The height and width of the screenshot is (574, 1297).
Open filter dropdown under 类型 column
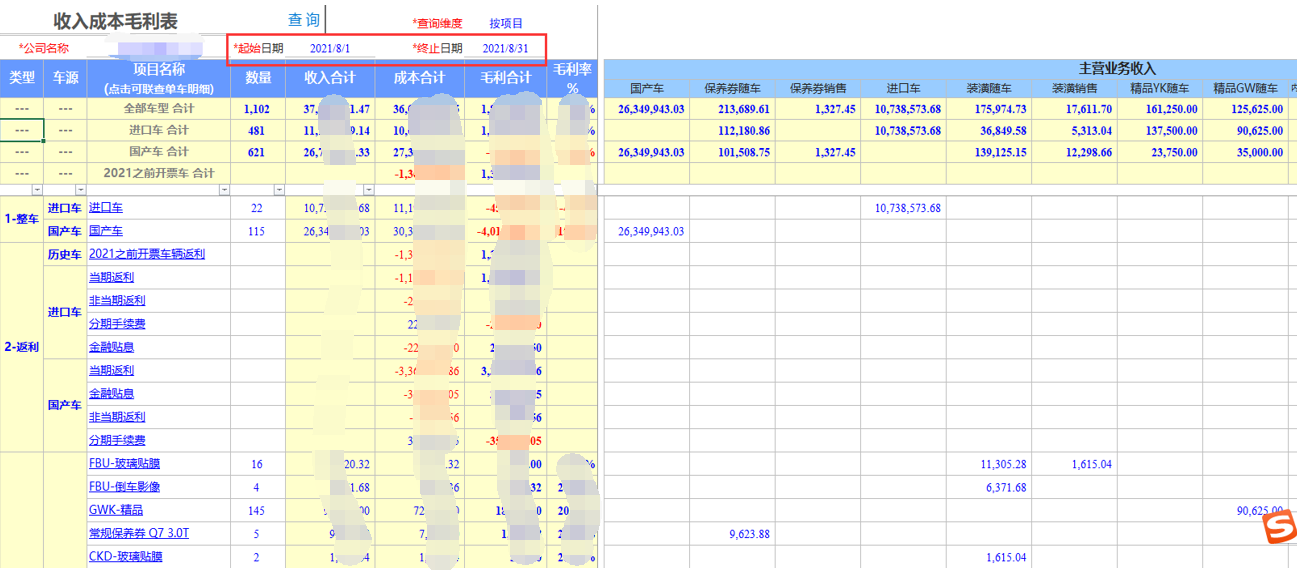click(x=37, y=190)
